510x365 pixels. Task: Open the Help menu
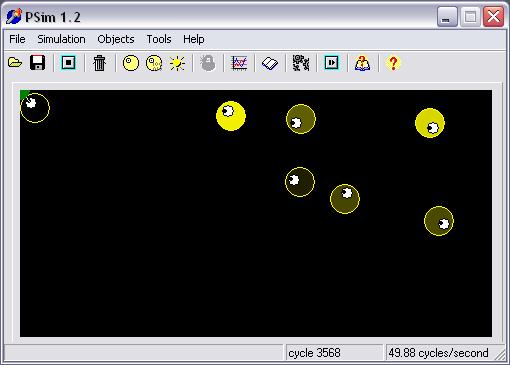click(194, 39)
